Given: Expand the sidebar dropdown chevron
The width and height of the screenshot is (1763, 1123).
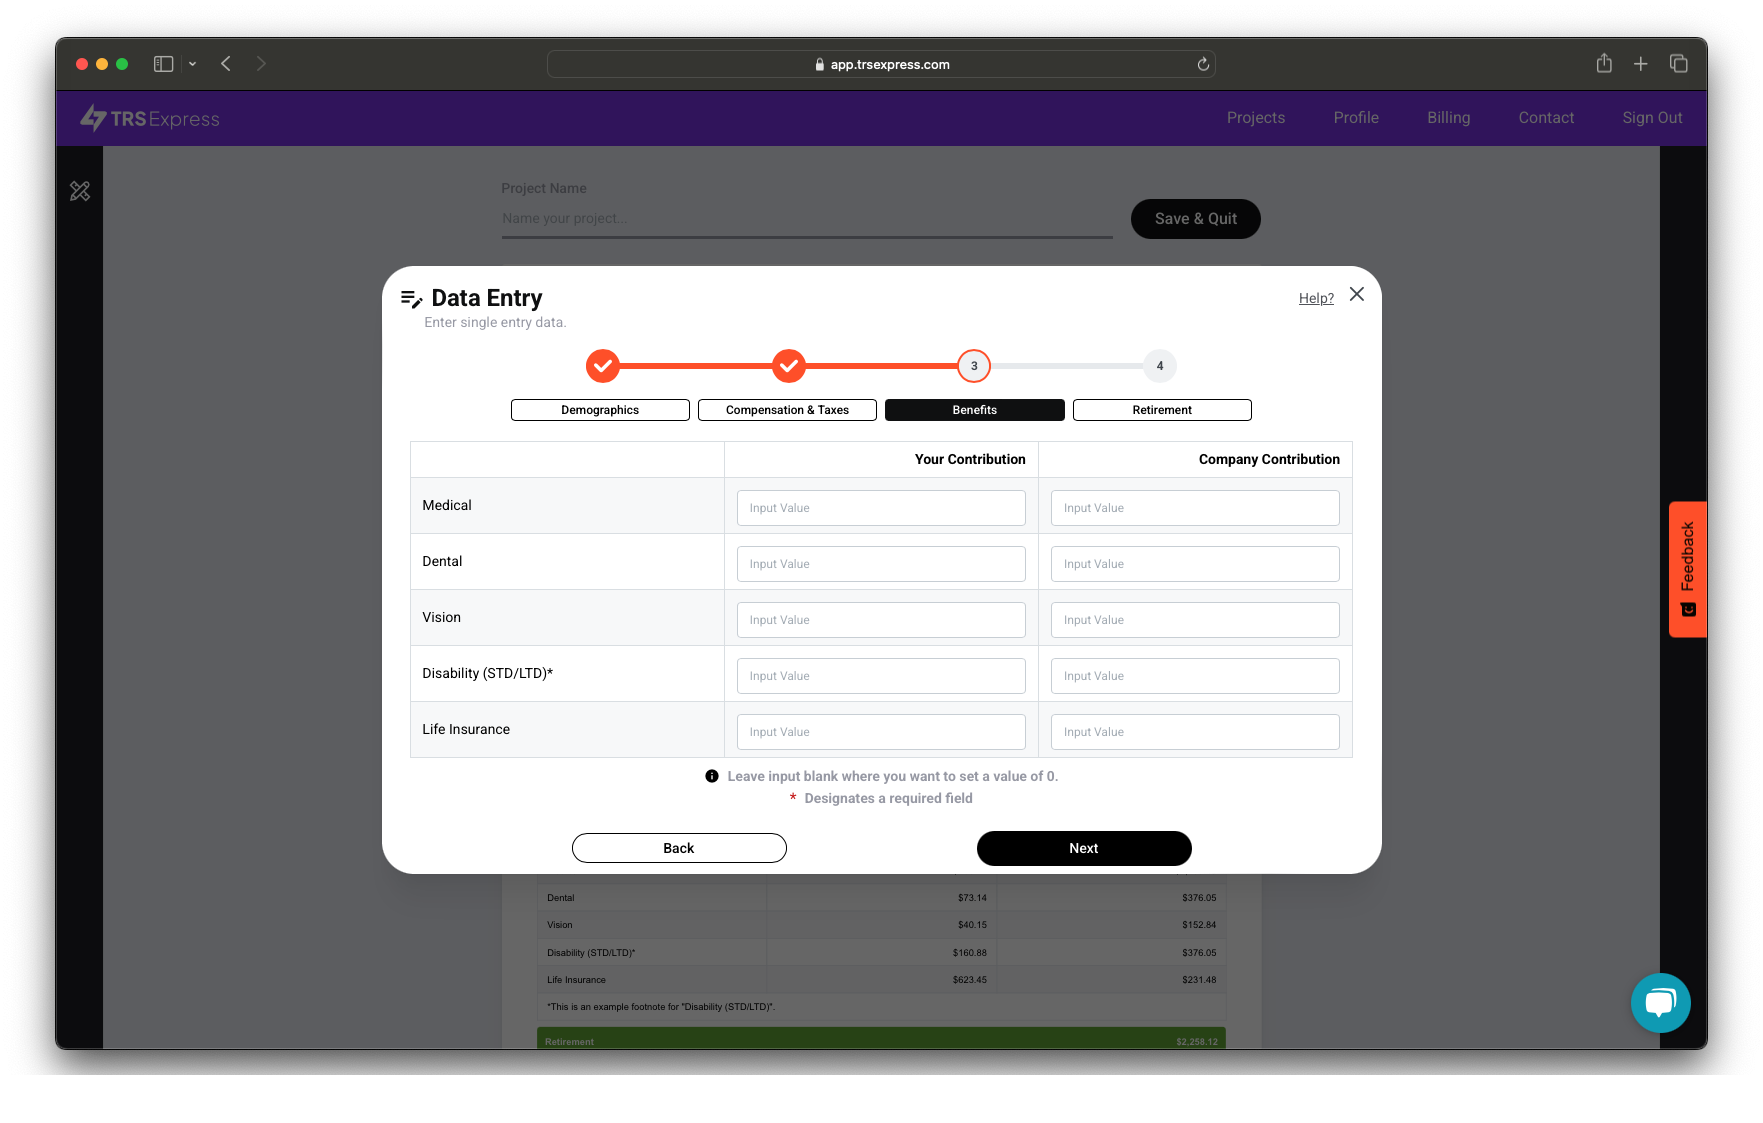Looking at the screenshot, I should tap(192, 64).
